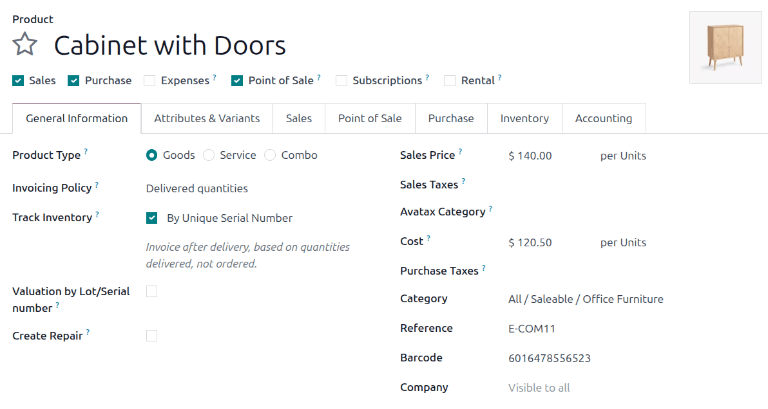Open the Accounting tab
Image resolution: width=768 pixels, height=409 pixels.
[x=603, y=118]
